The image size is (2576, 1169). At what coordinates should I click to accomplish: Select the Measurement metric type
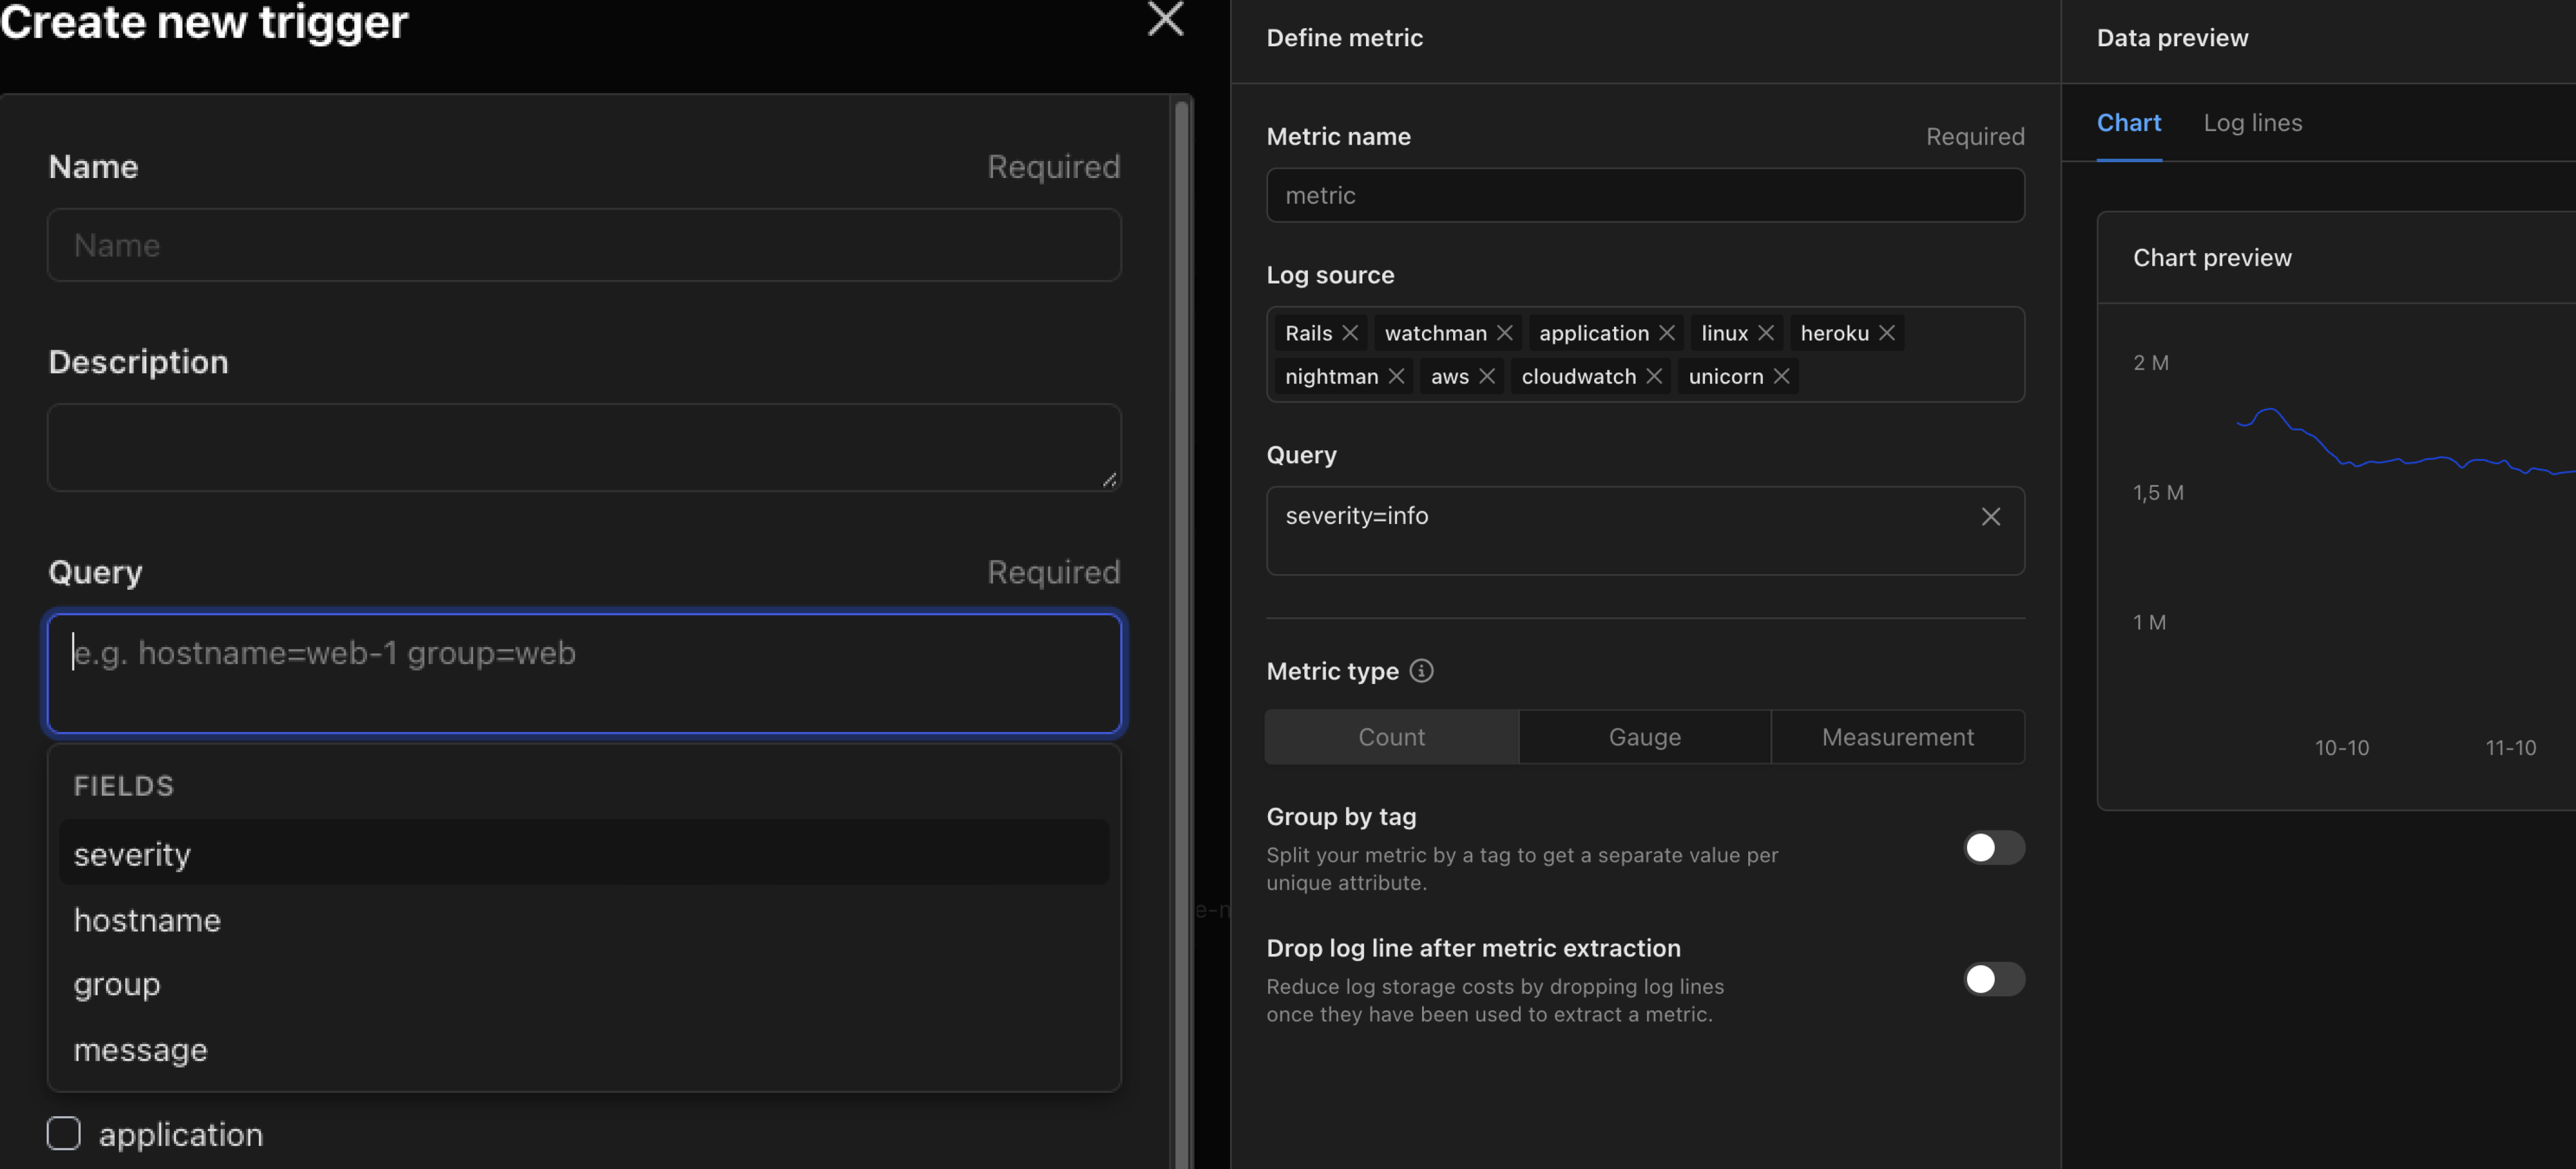(1898, 737)
